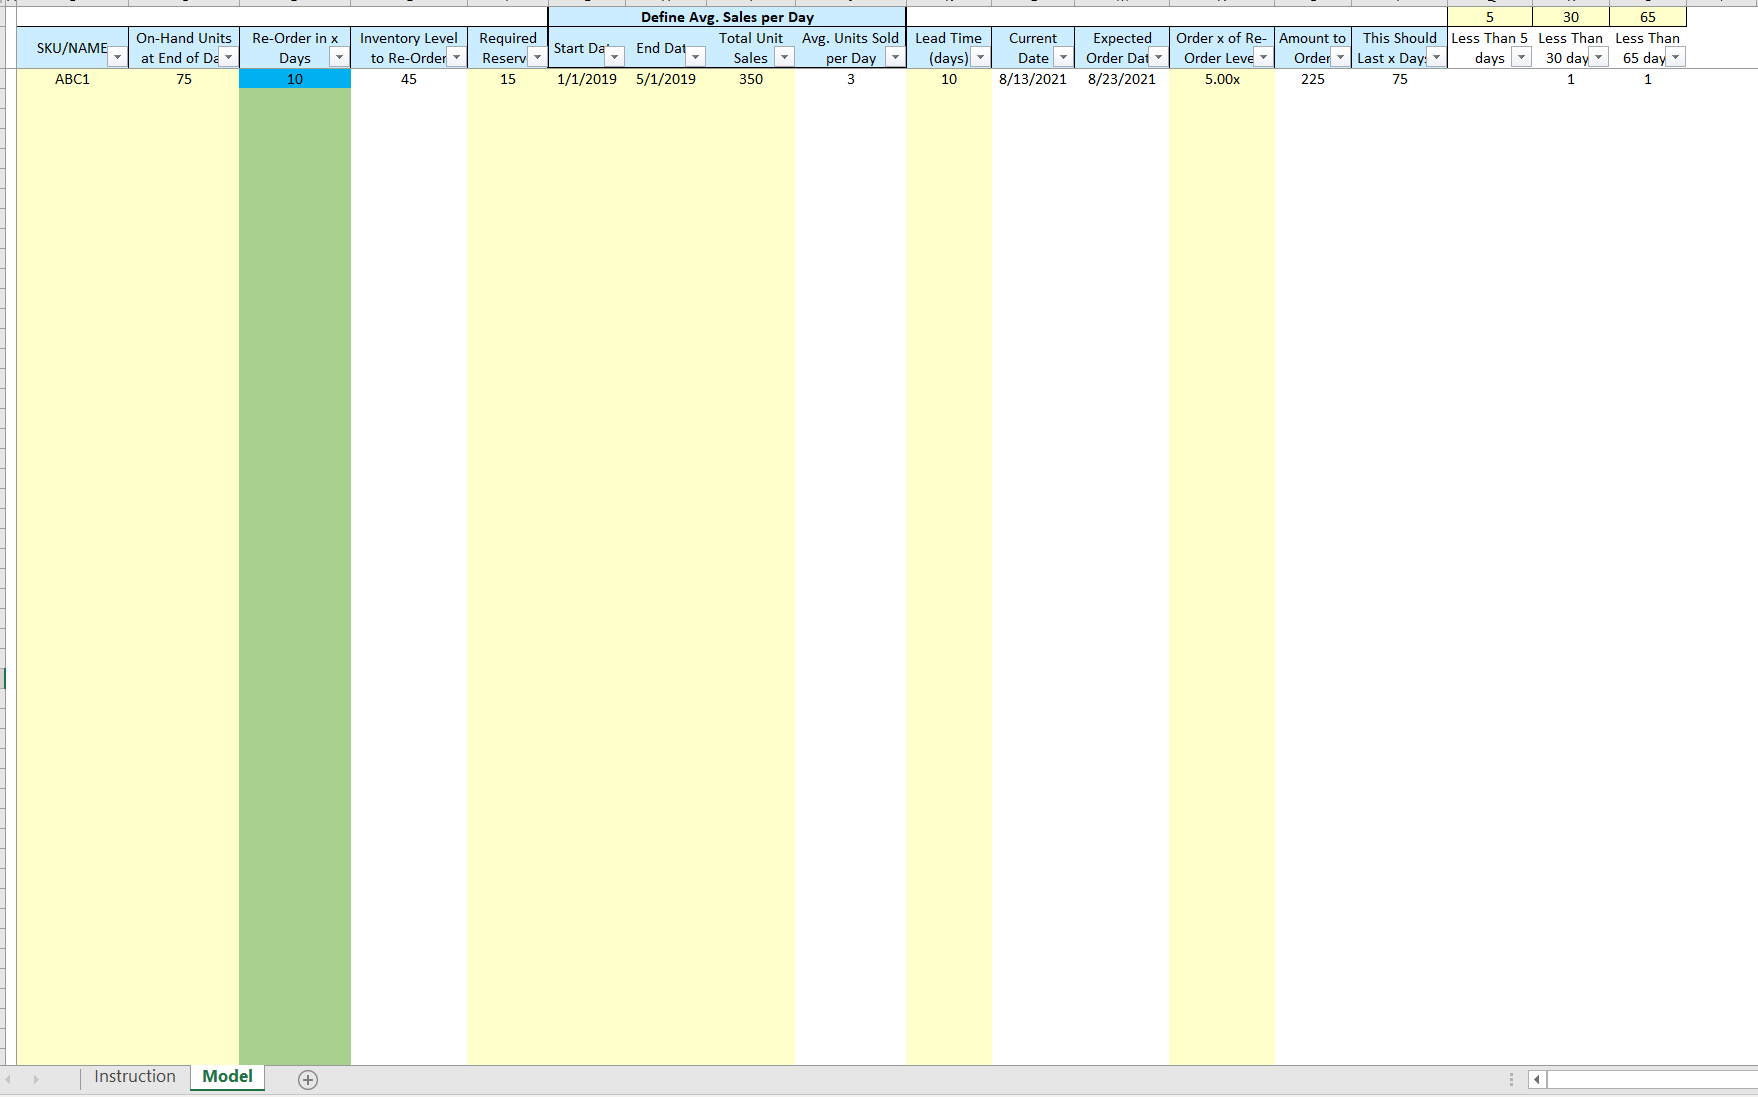Select Lead Time cell showing 10
Screen dimensions: 1758x1097
pos(949,79)
